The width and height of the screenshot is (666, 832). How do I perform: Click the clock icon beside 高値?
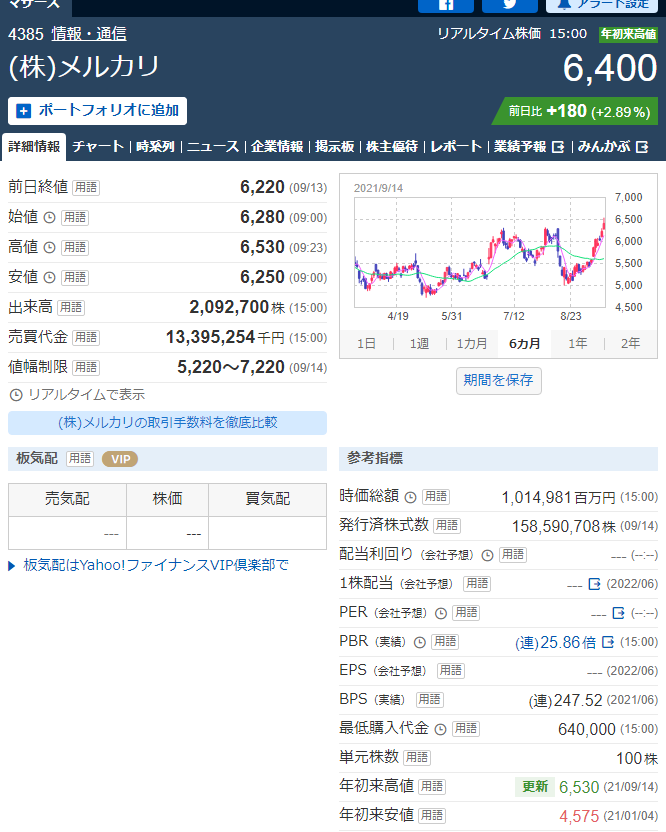pyautogui.click(x=49, y=247)
